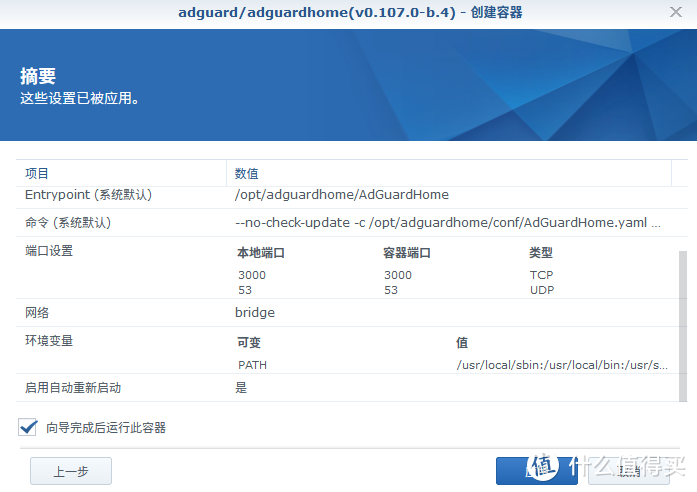
Task: Click the 摘要 heading
Action: pos(38,76)
